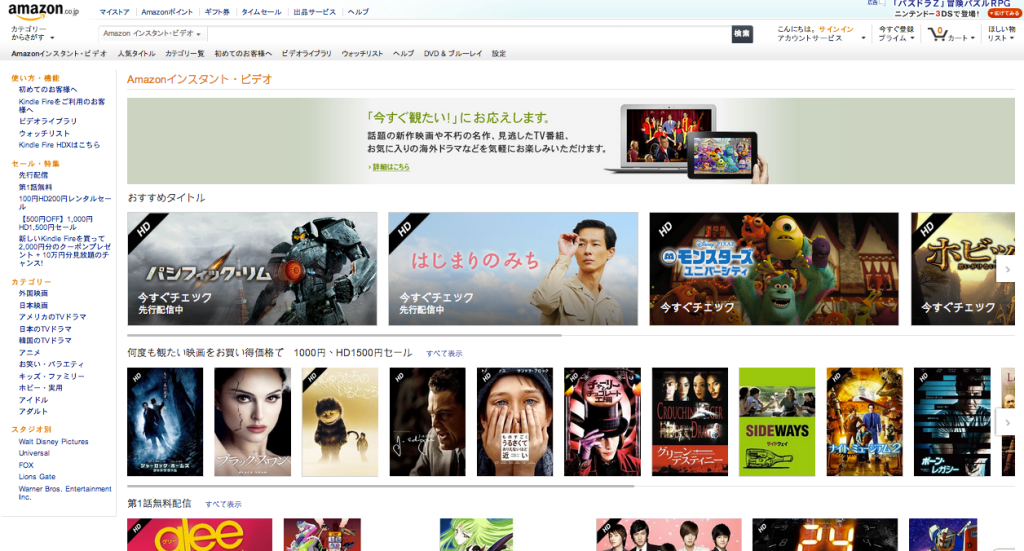The width and height of the screenshot is (1024, 551).
Task: Open the ナイトミュージアム2 poster
Action: tap(865, 422)
